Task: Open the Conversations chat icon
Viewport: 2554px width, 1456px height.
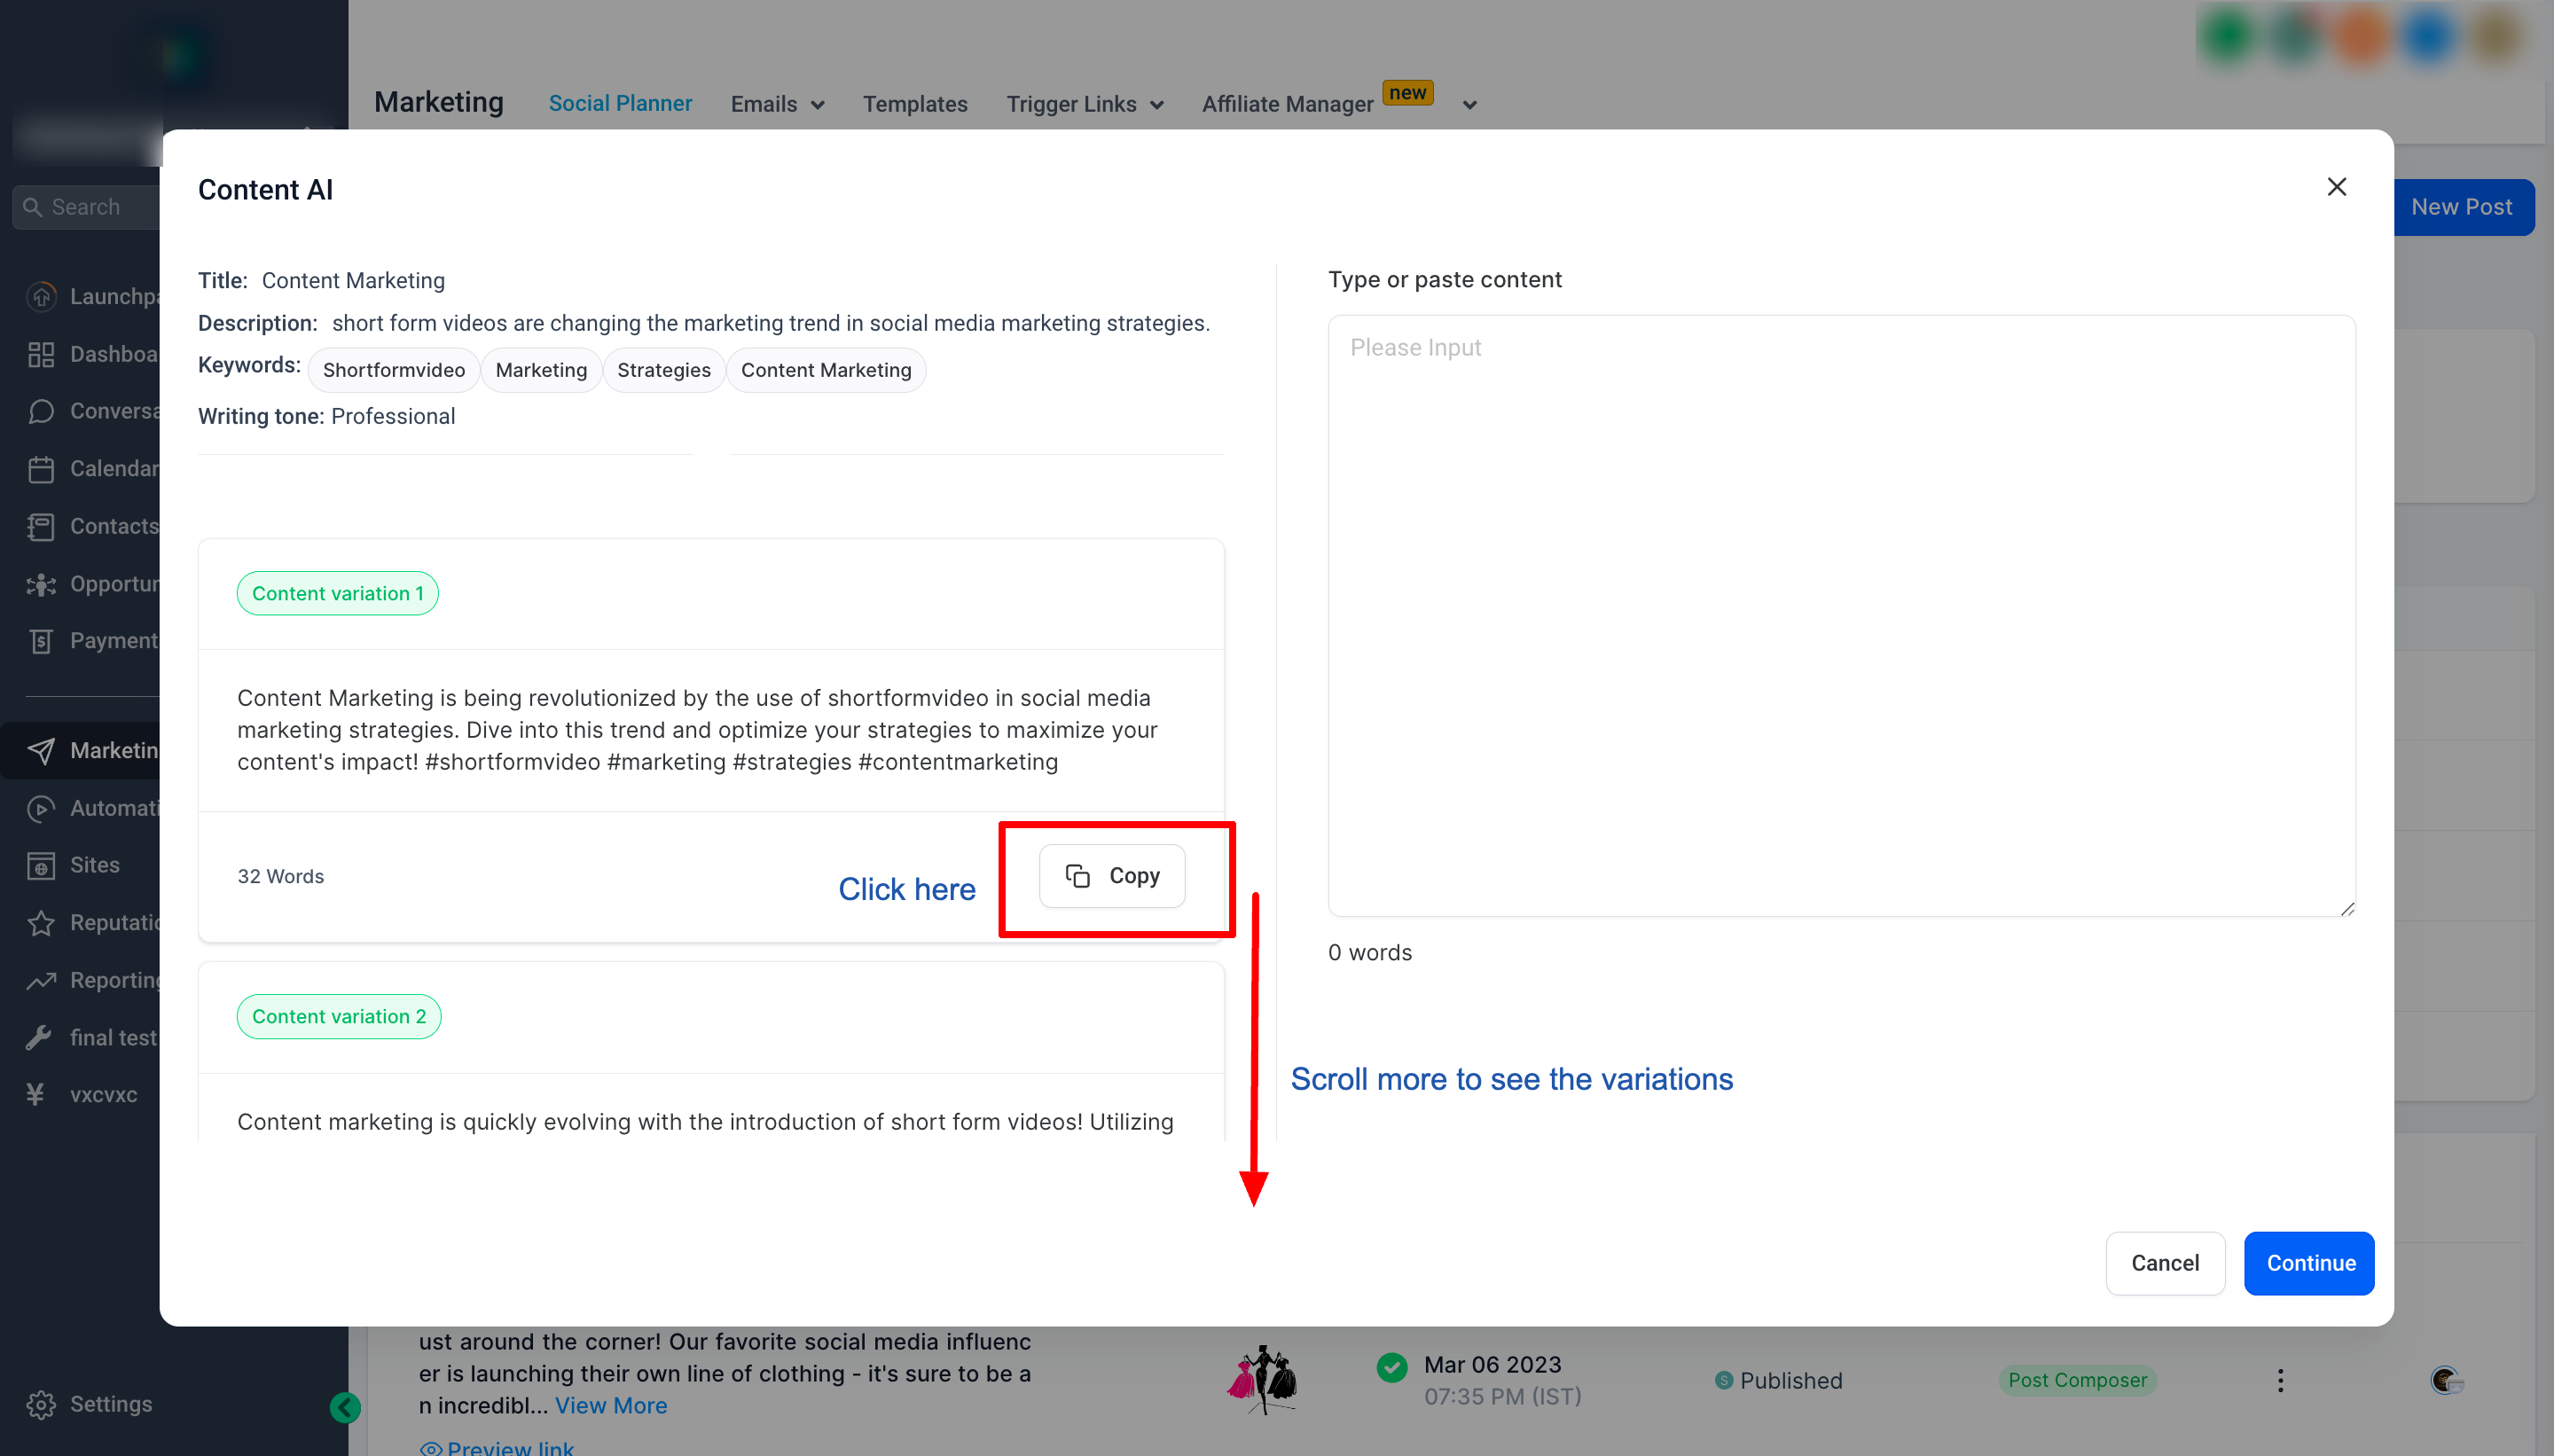Action: click(41, 411)
